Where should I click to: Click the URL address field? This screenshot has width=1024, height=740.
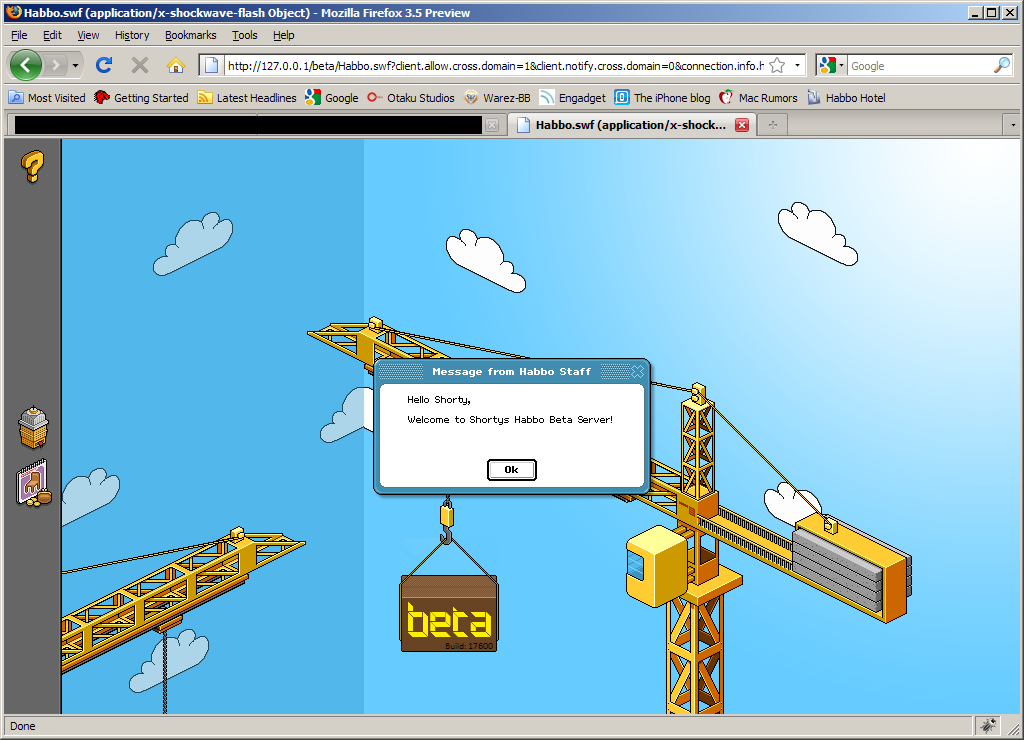495,65
